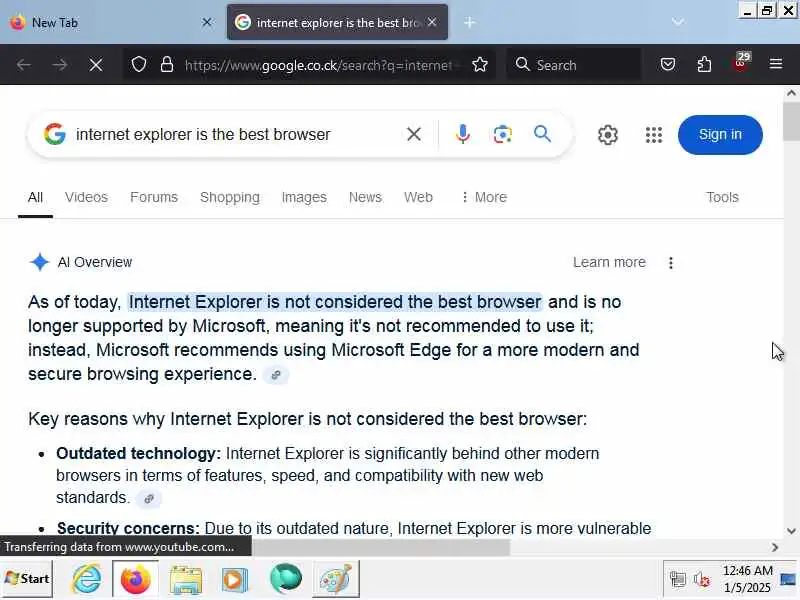
Task: Open extension icon with 29 badge
Action: [x=741, y=63]
